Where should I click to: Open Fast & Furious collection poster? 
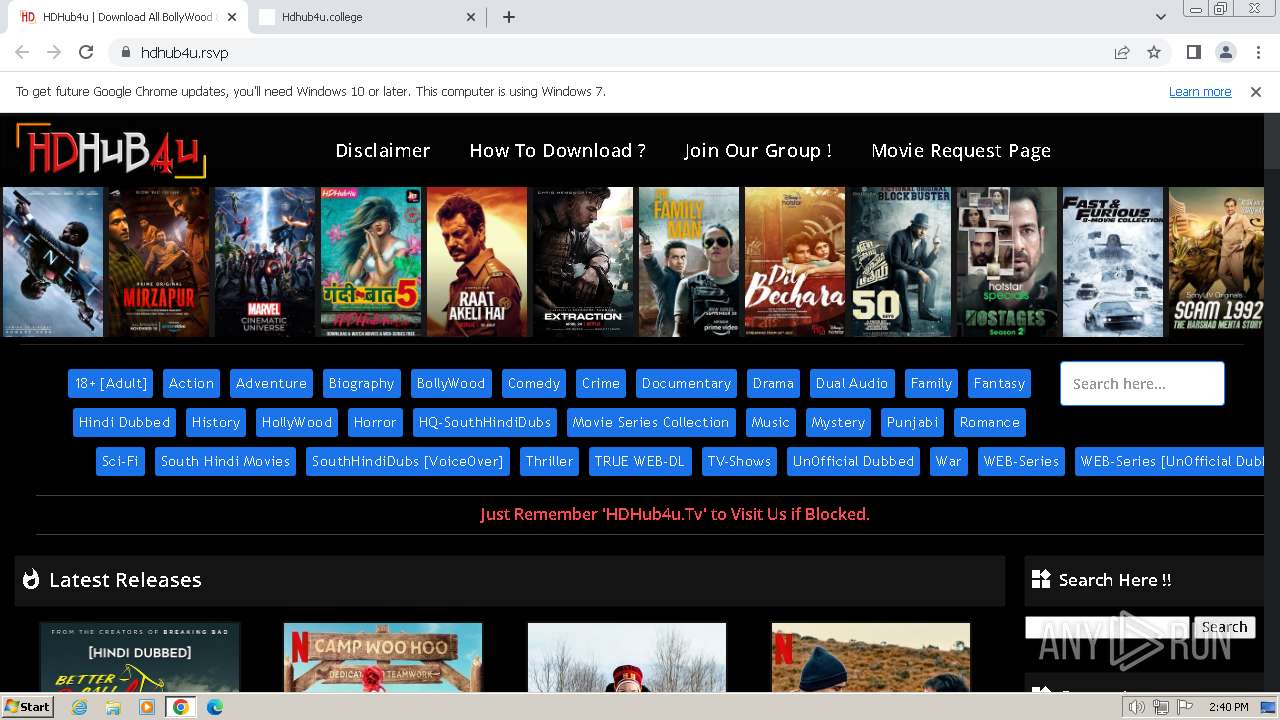[1113, 262]
